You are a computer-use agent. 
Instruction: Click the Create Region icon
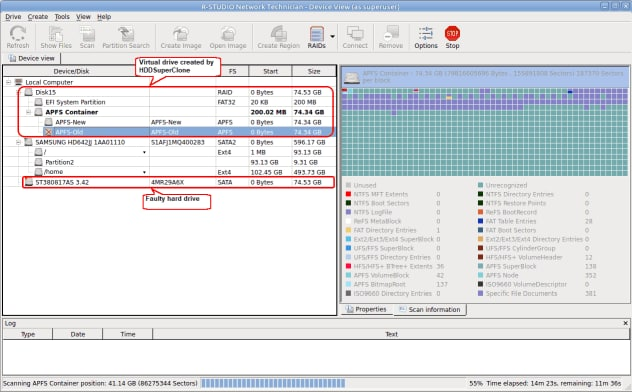tap(279, 37)
